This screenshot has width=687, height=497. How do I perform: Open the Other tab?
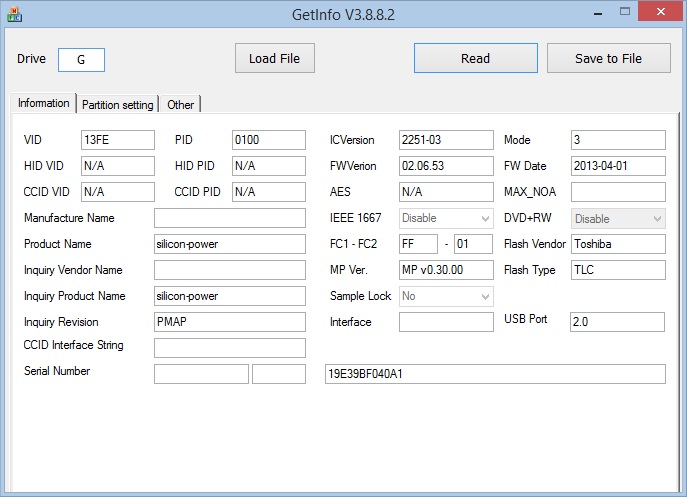point(180,104)
